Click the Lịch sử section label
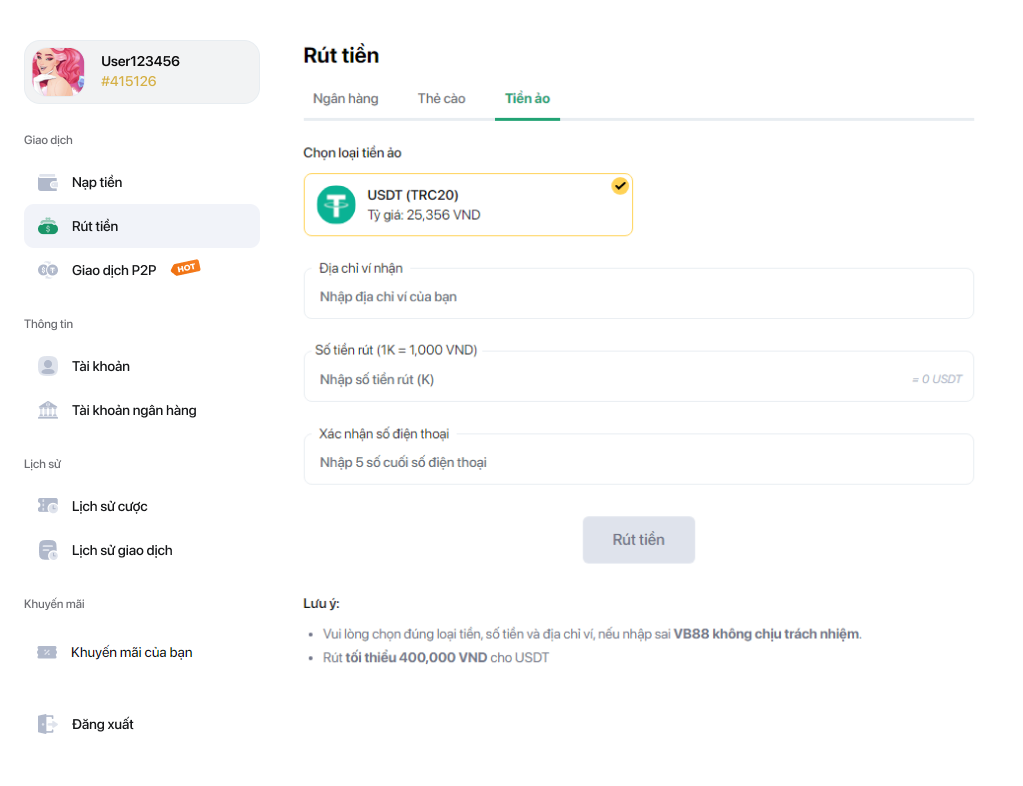Screen dimensions: 1023x786 click(x=42, y=464)
